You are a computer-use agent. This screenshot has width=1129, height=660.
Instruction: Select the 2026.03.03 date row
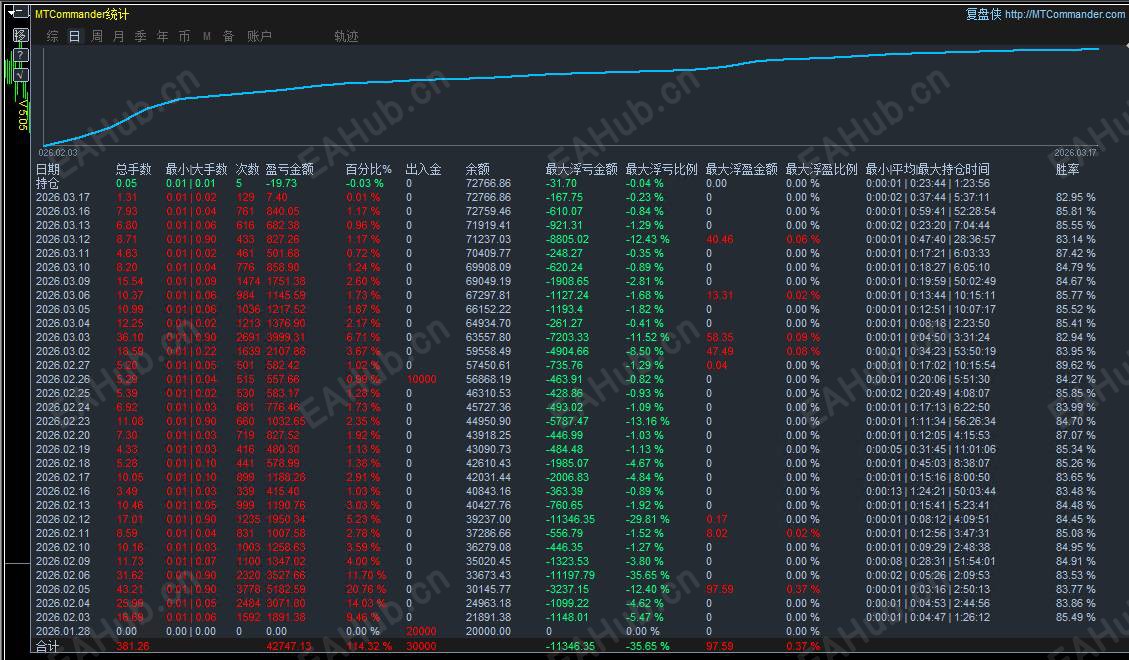63,337
